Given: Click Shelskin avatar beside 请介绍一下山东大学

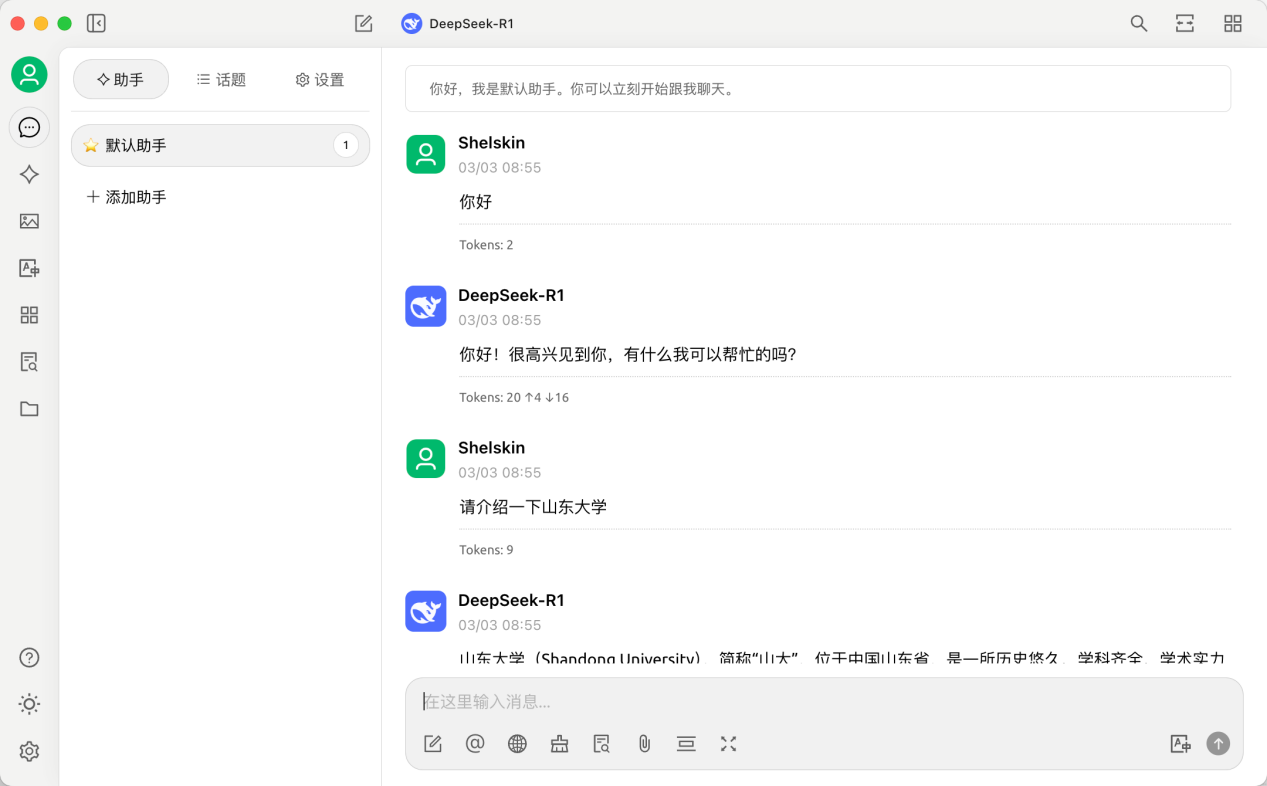Looking at the screenshot, I should pyautogui.click(x=426, y=459).
